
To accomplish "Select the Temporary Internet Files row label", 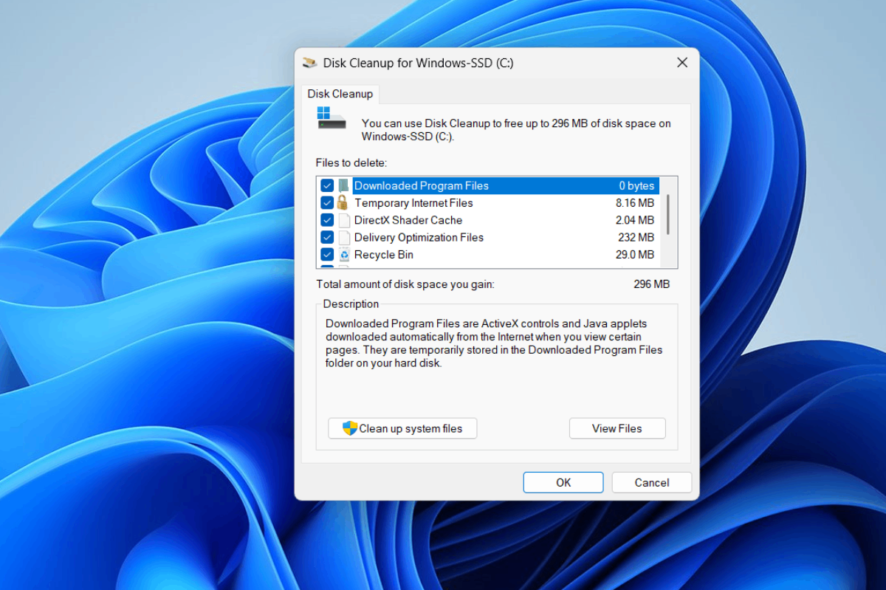I will point(413,203).
